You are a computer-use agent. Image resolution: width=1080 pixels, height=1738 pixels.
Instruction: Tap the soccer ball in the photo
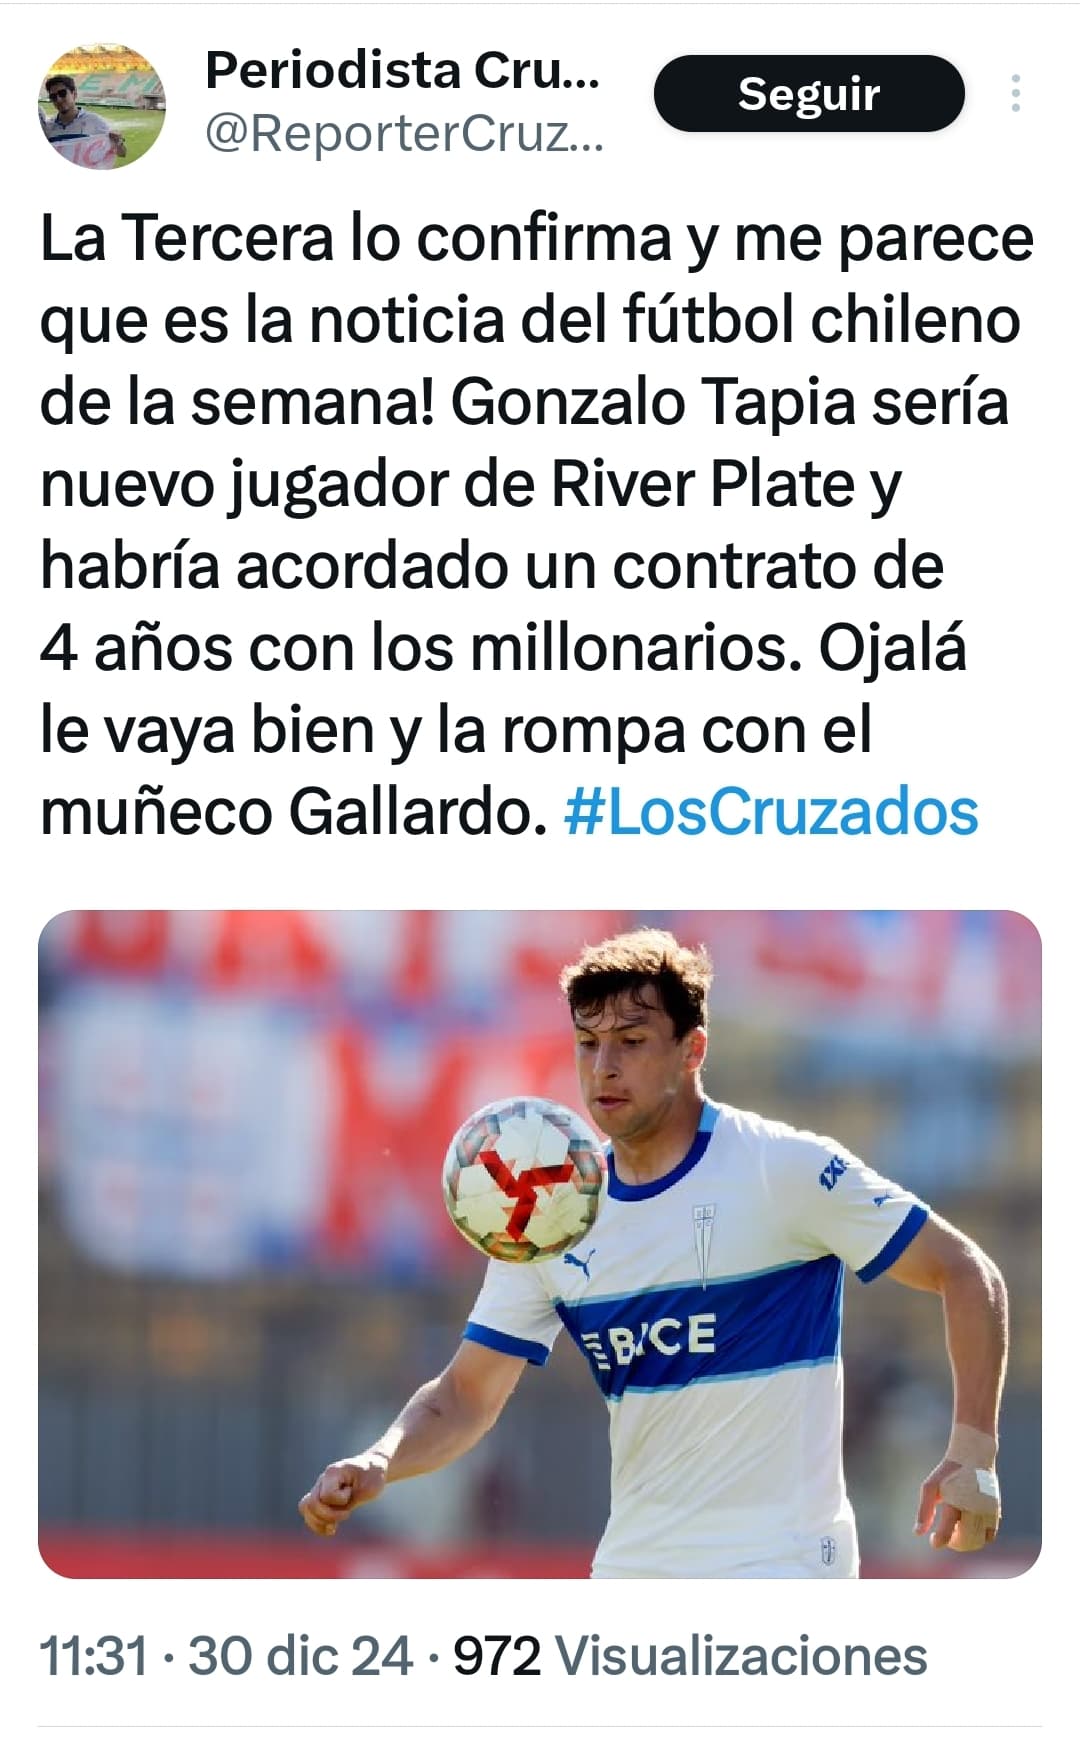pos(524,1179)
